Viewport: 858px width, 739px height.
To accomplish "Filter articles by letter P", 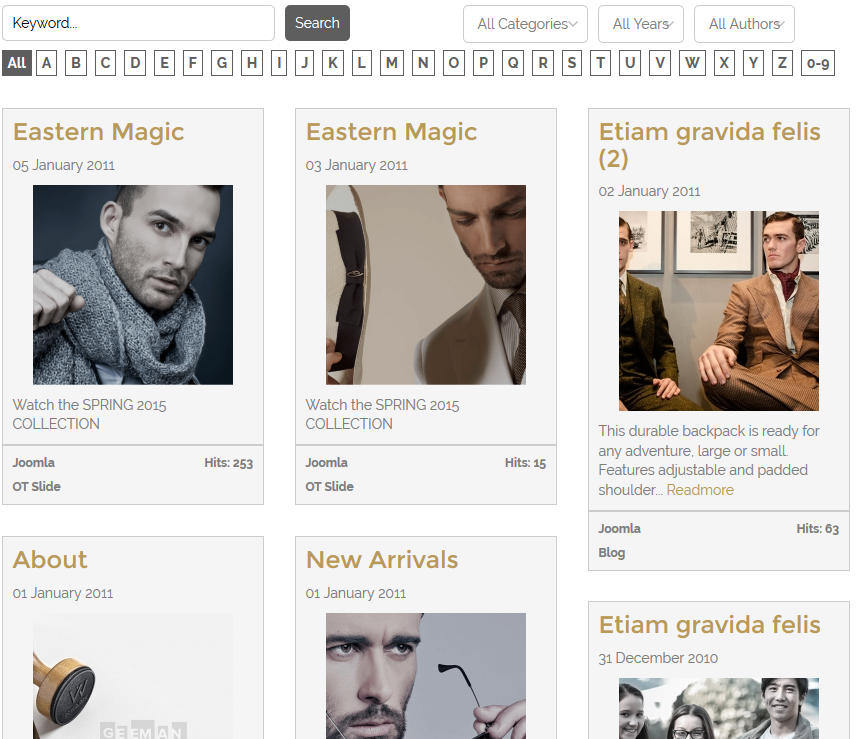I will (x=483, y=63).
